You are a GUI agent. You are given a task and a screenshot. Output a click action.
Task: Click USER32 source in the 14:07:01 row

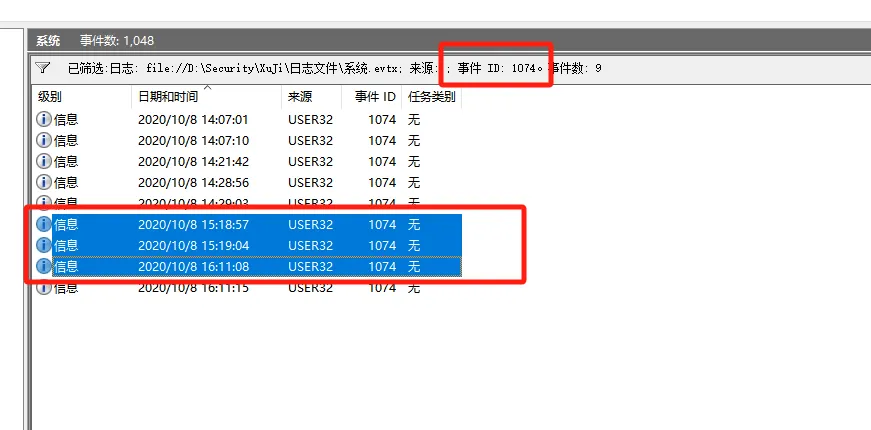(x=311, y=119)
